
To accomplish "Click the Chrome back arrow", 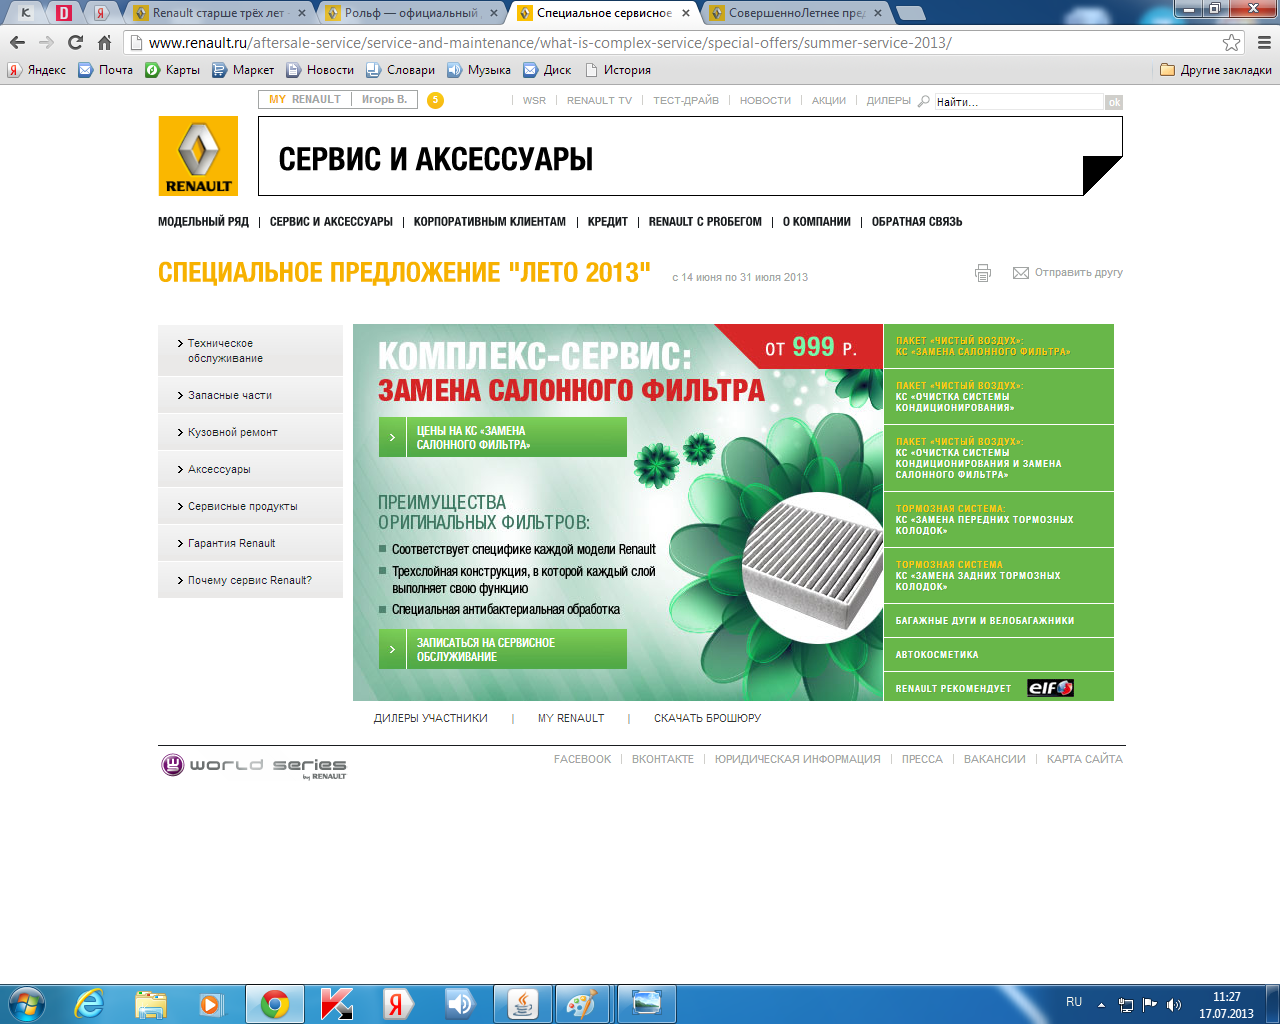I will (x=17, y=42).
